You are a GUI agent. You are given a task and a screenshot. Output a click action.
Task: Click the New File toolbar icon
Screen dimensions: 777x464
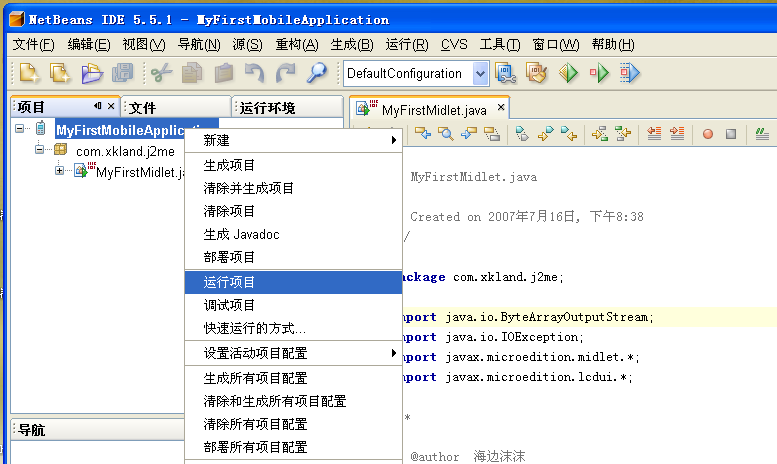[29, 73]
